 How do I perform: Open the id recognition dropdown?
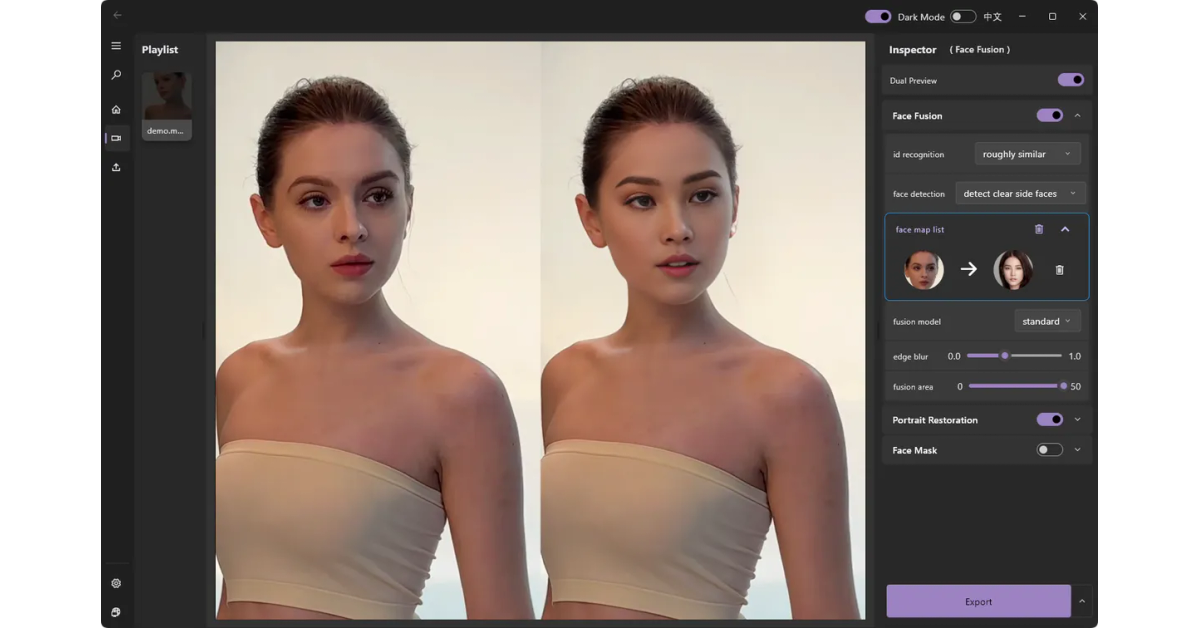tap(1028, 154)
